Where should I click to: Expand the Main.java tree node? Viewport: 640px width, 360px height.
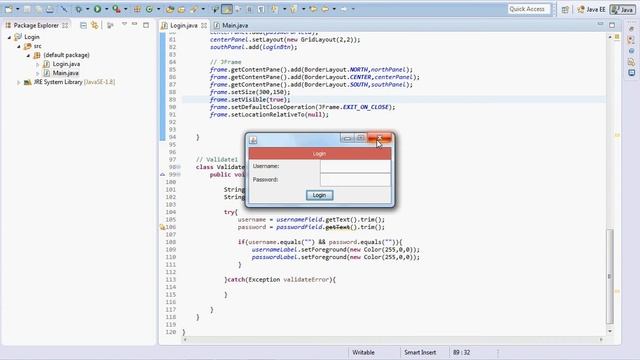click(38, 73)
